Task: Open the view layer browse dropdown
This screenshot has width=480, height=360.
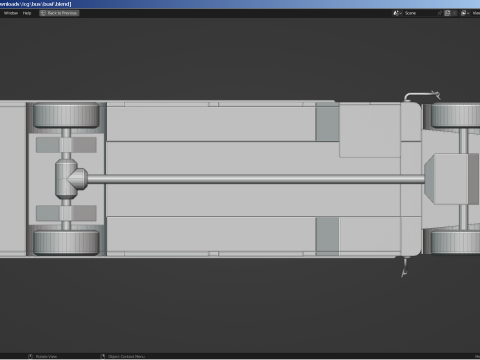Action: [465, 13]
